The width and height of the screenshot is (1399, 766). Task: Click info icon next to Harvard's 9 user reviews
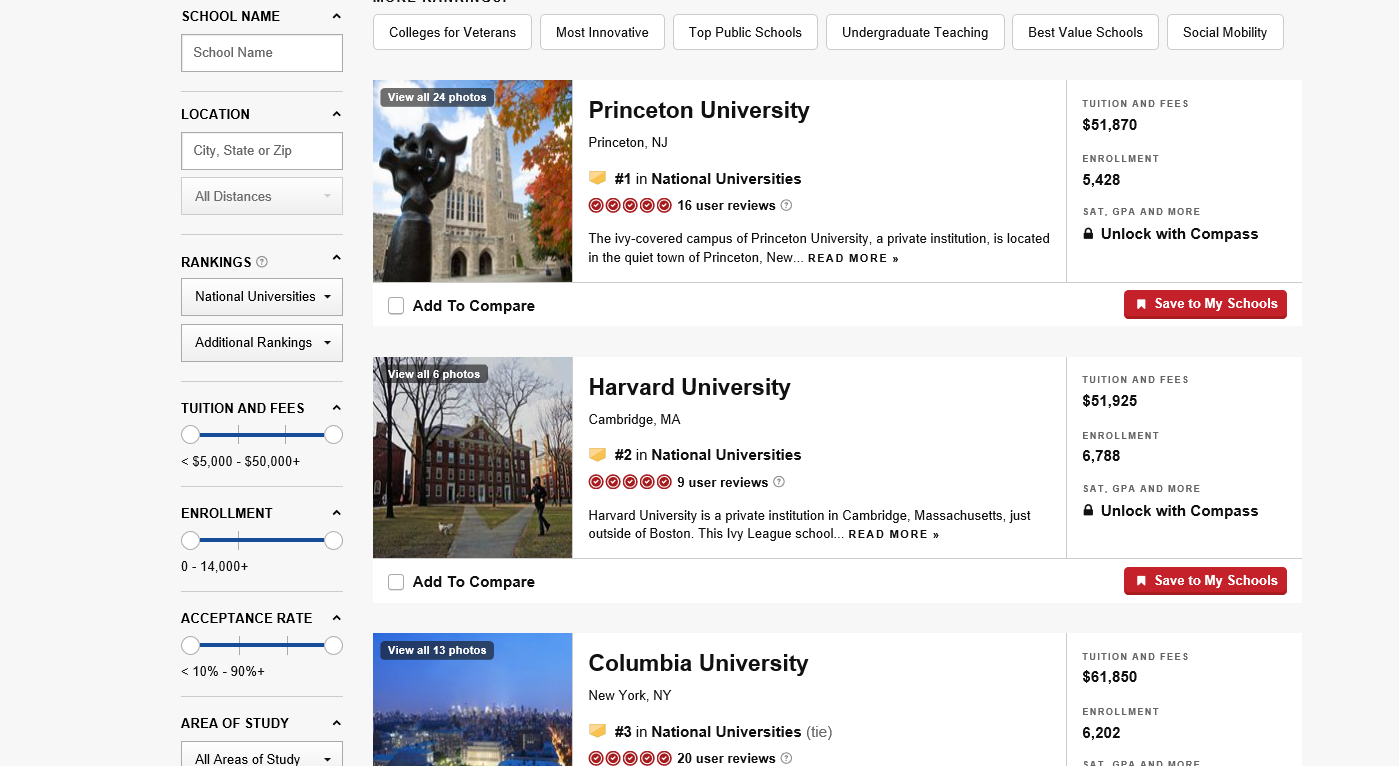[779, 482]
